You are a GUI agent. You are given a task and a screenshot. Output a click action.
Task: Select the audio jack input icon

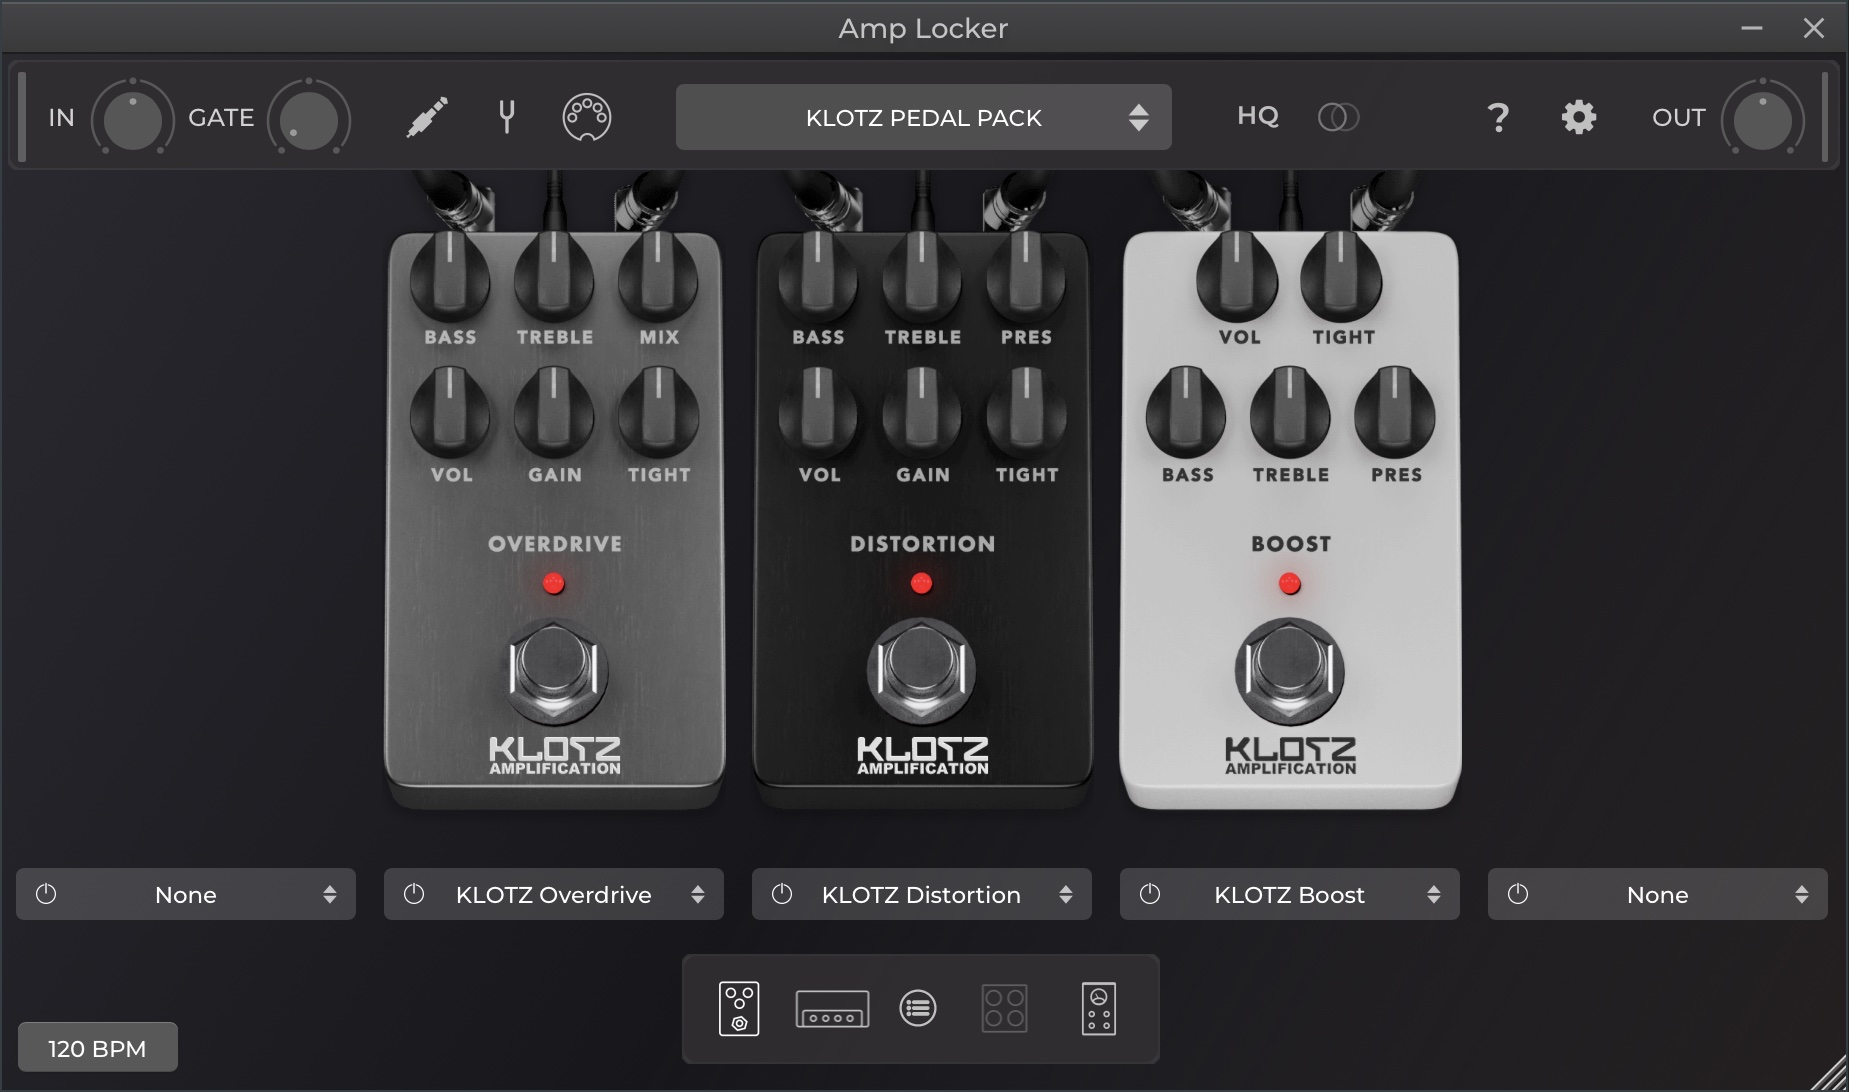click(x=424, y=117)
